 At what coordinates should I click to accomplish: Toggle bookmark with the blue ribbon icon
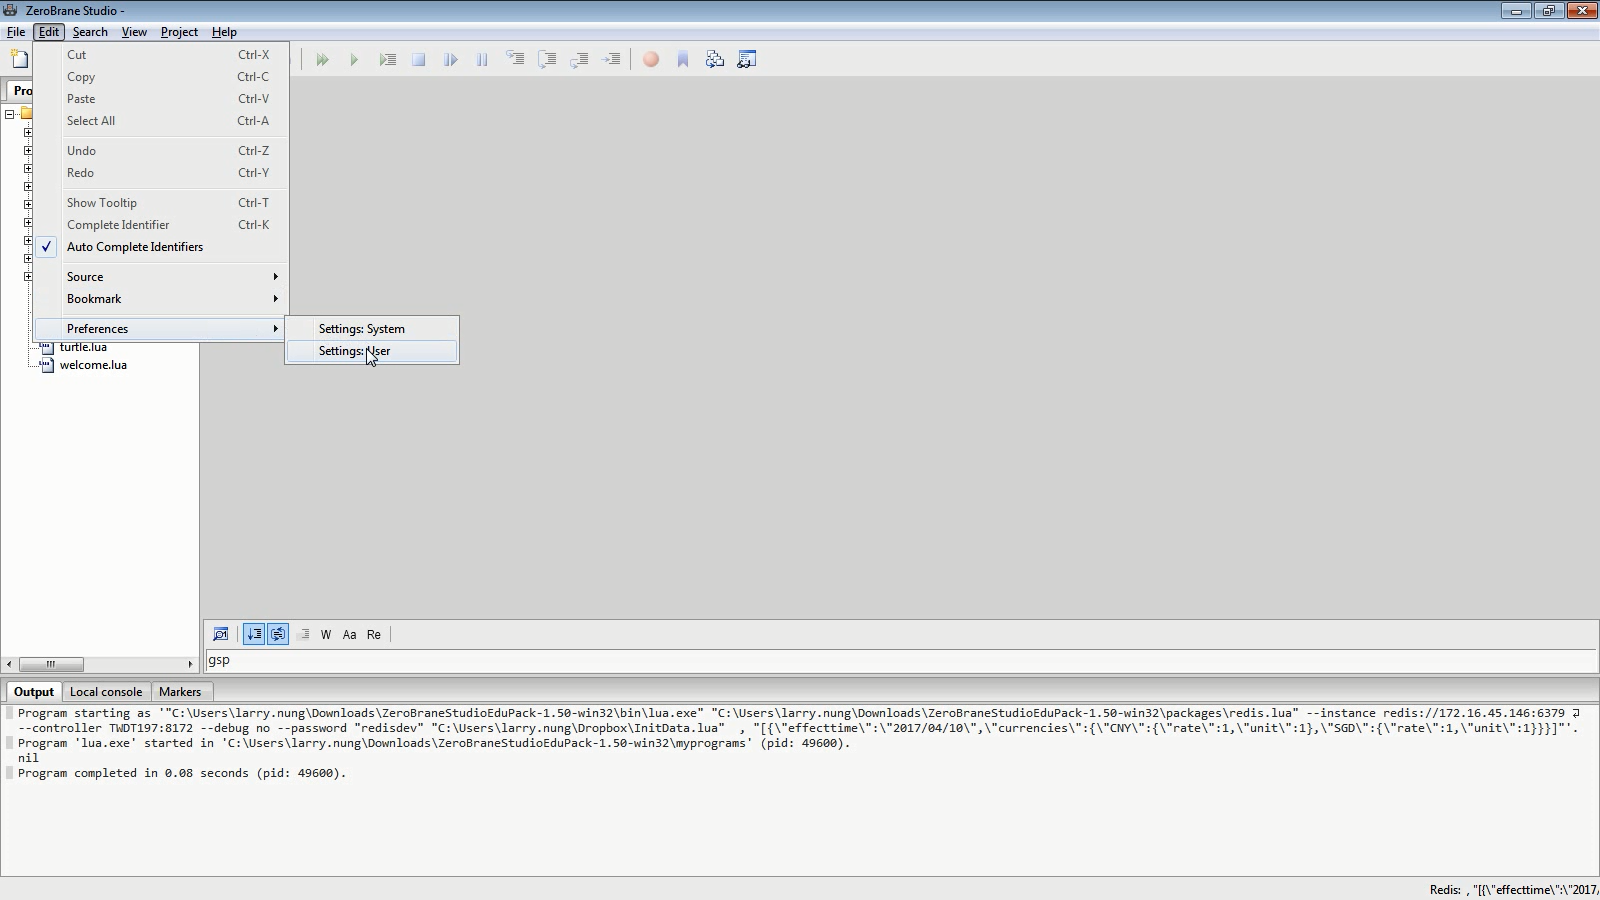click(683, 60)
